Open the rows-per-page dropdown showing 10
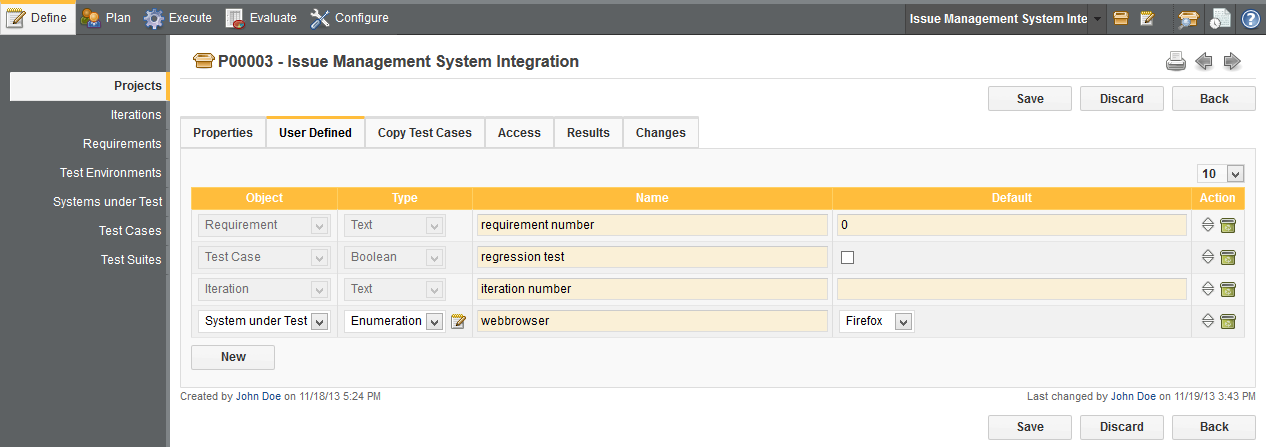Viewport: 1266px width, 447px height. [1221, 174]
